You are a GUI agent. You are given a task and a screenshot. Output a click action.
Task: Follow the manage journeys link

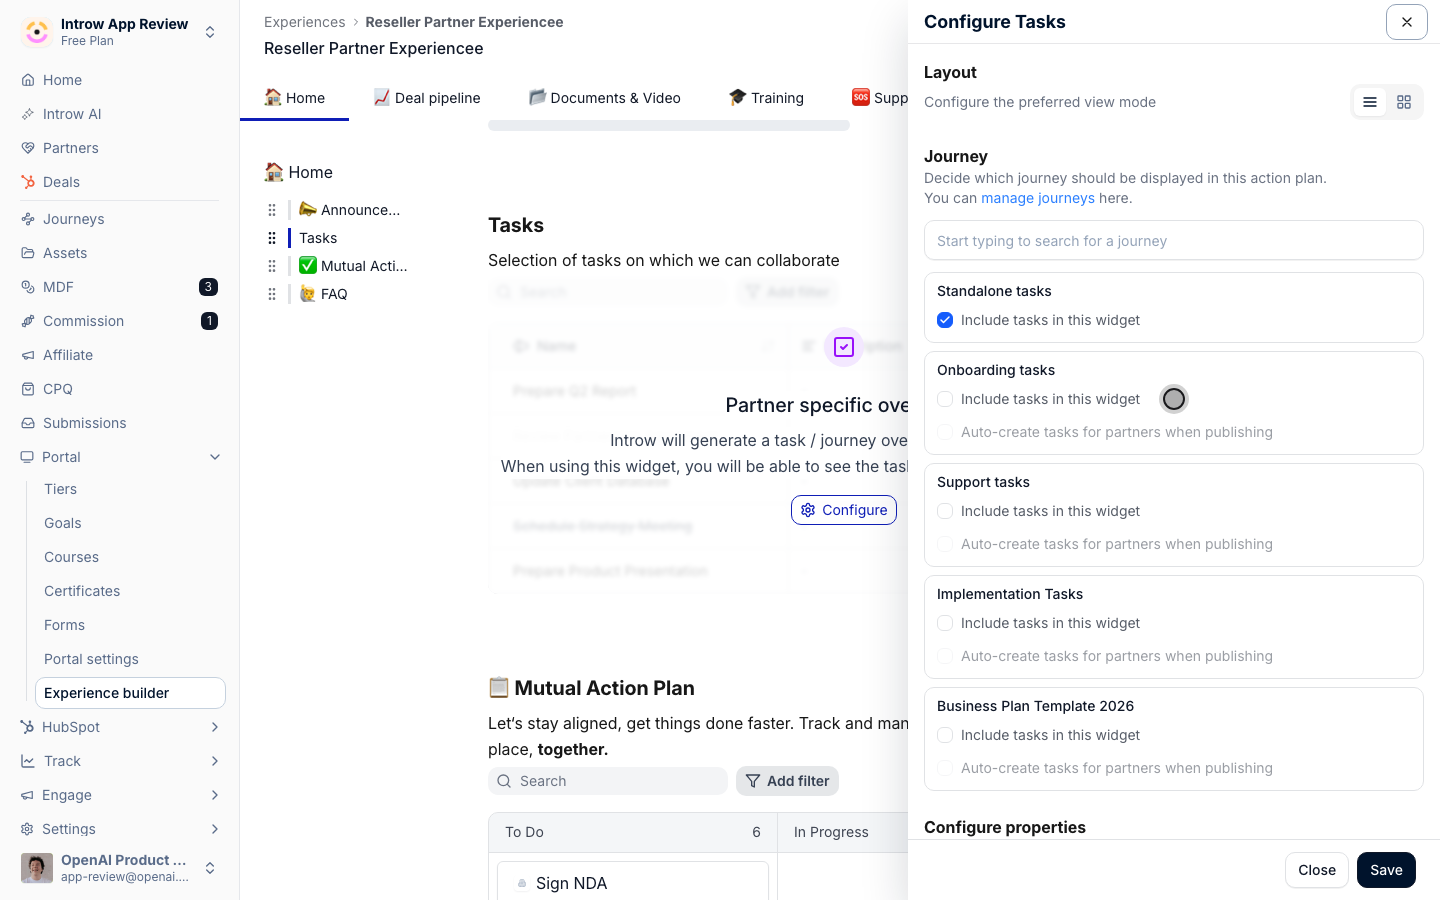pos(1038,198)
